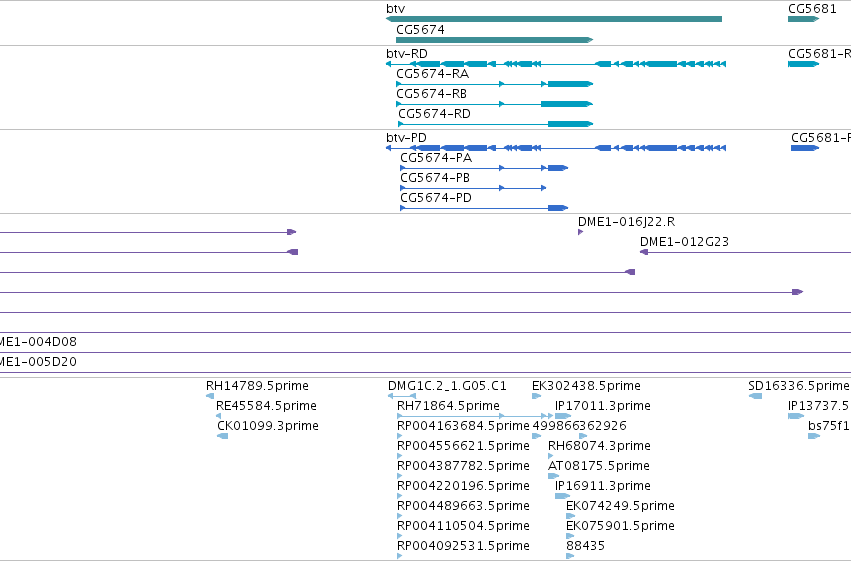Select the btv gene bar
851x561 pixels.
[554, 19]
